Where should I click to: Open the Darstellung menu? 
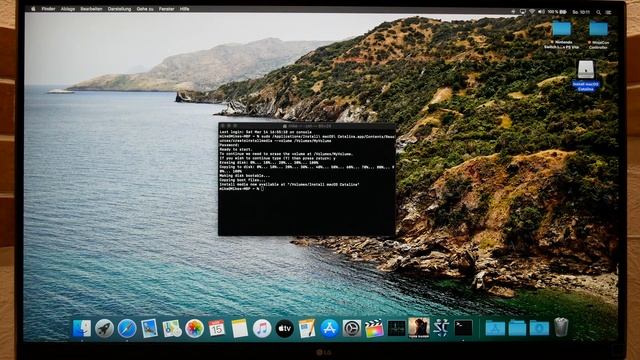click(x=119, y=9)
